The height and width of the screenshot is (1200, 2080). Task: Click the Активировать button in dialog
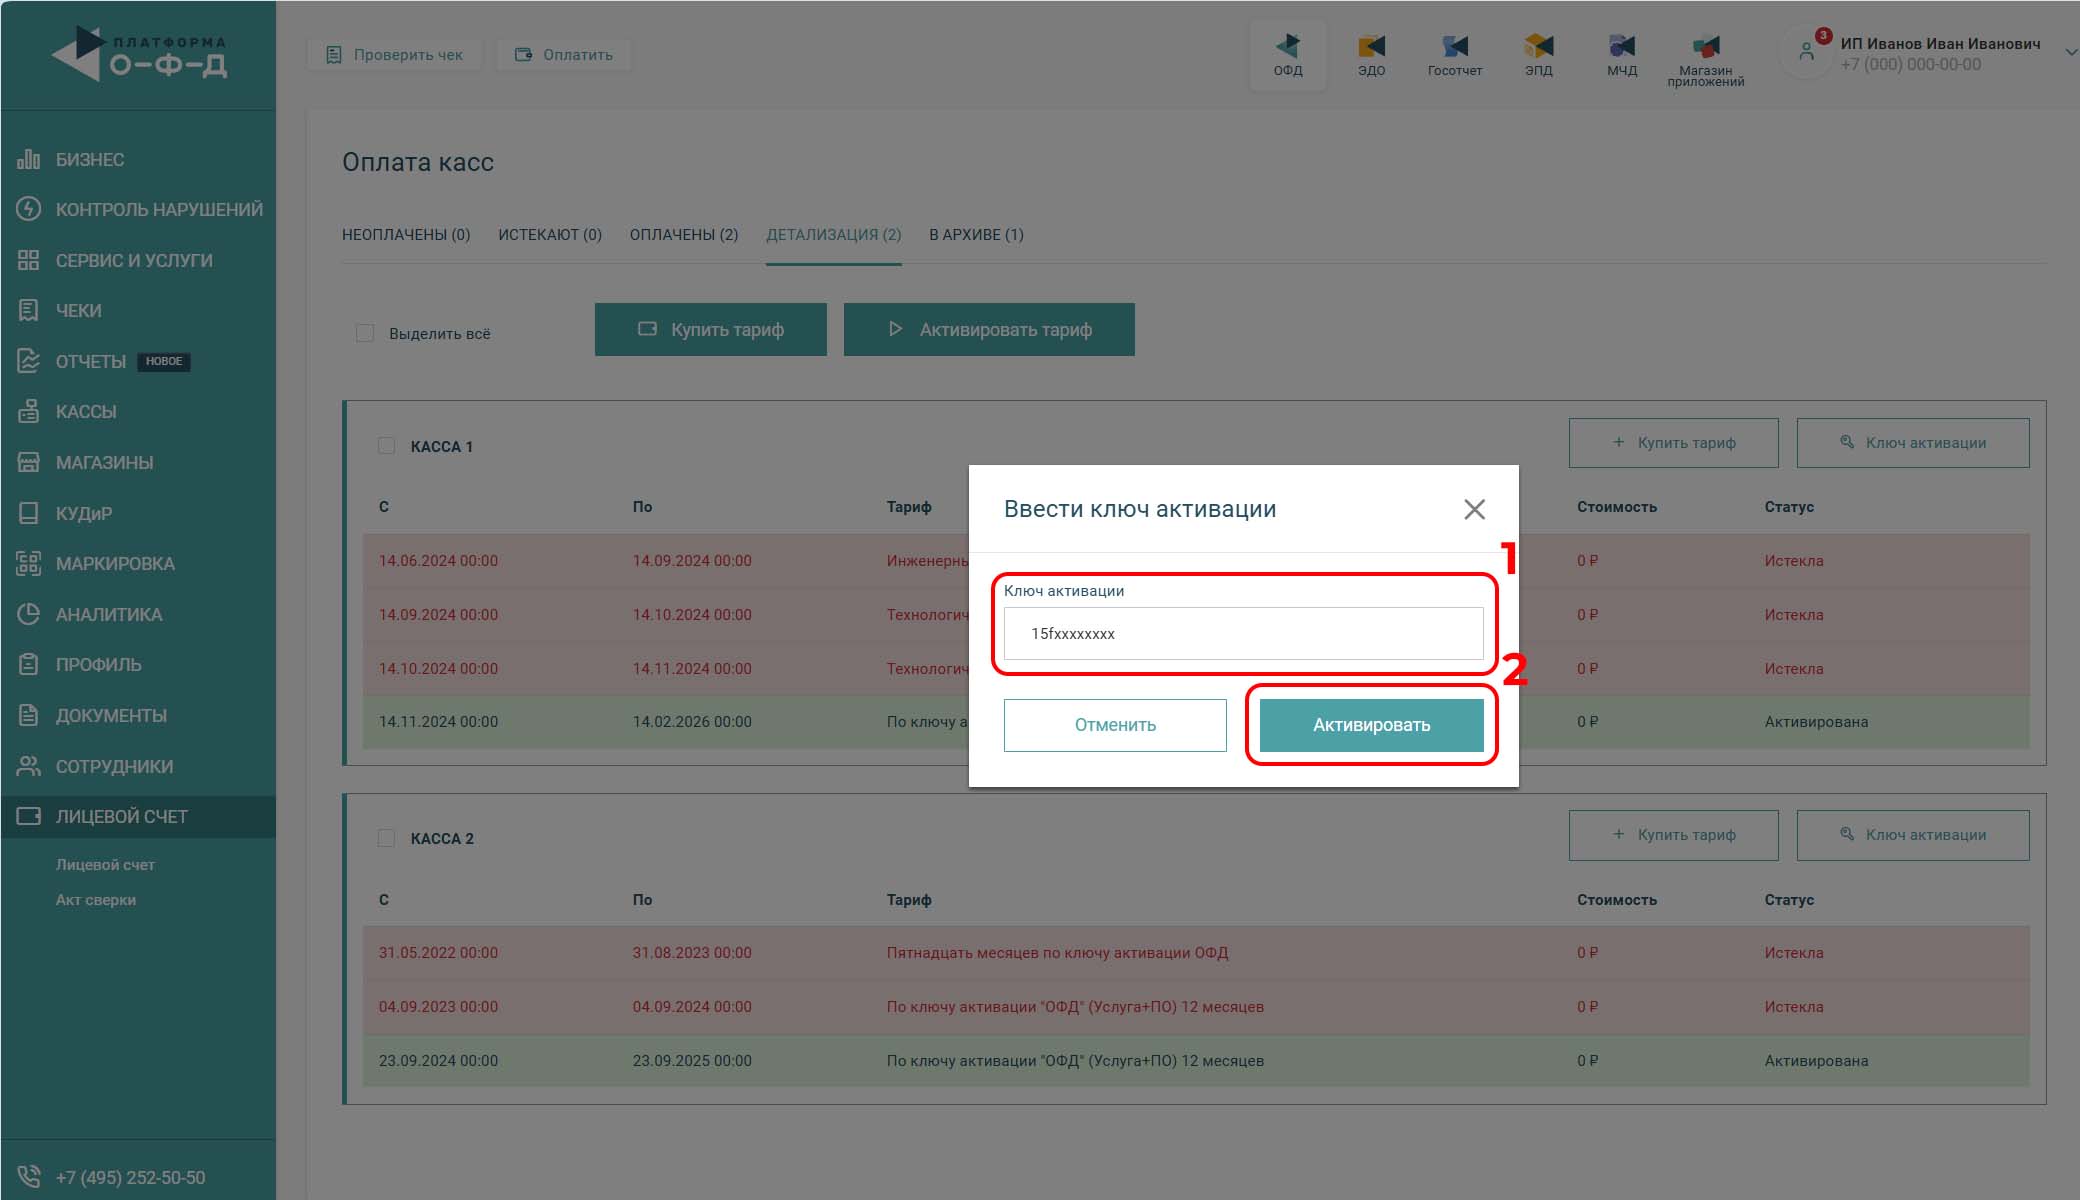coord(1371,725)
